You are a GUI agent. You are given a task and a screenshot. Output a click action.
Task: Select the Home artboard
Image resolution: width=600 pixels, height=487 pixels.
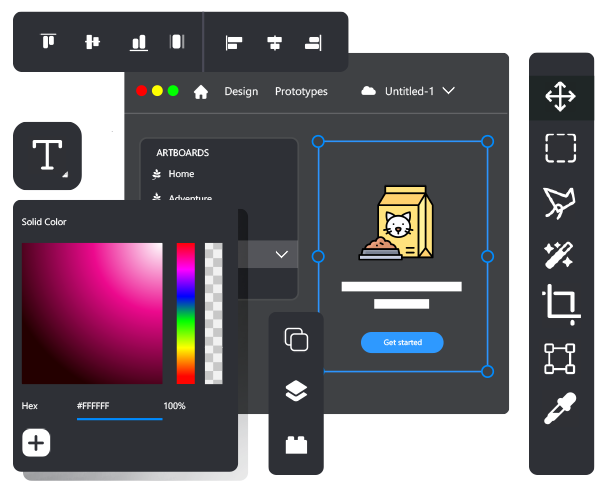[181, 174]
